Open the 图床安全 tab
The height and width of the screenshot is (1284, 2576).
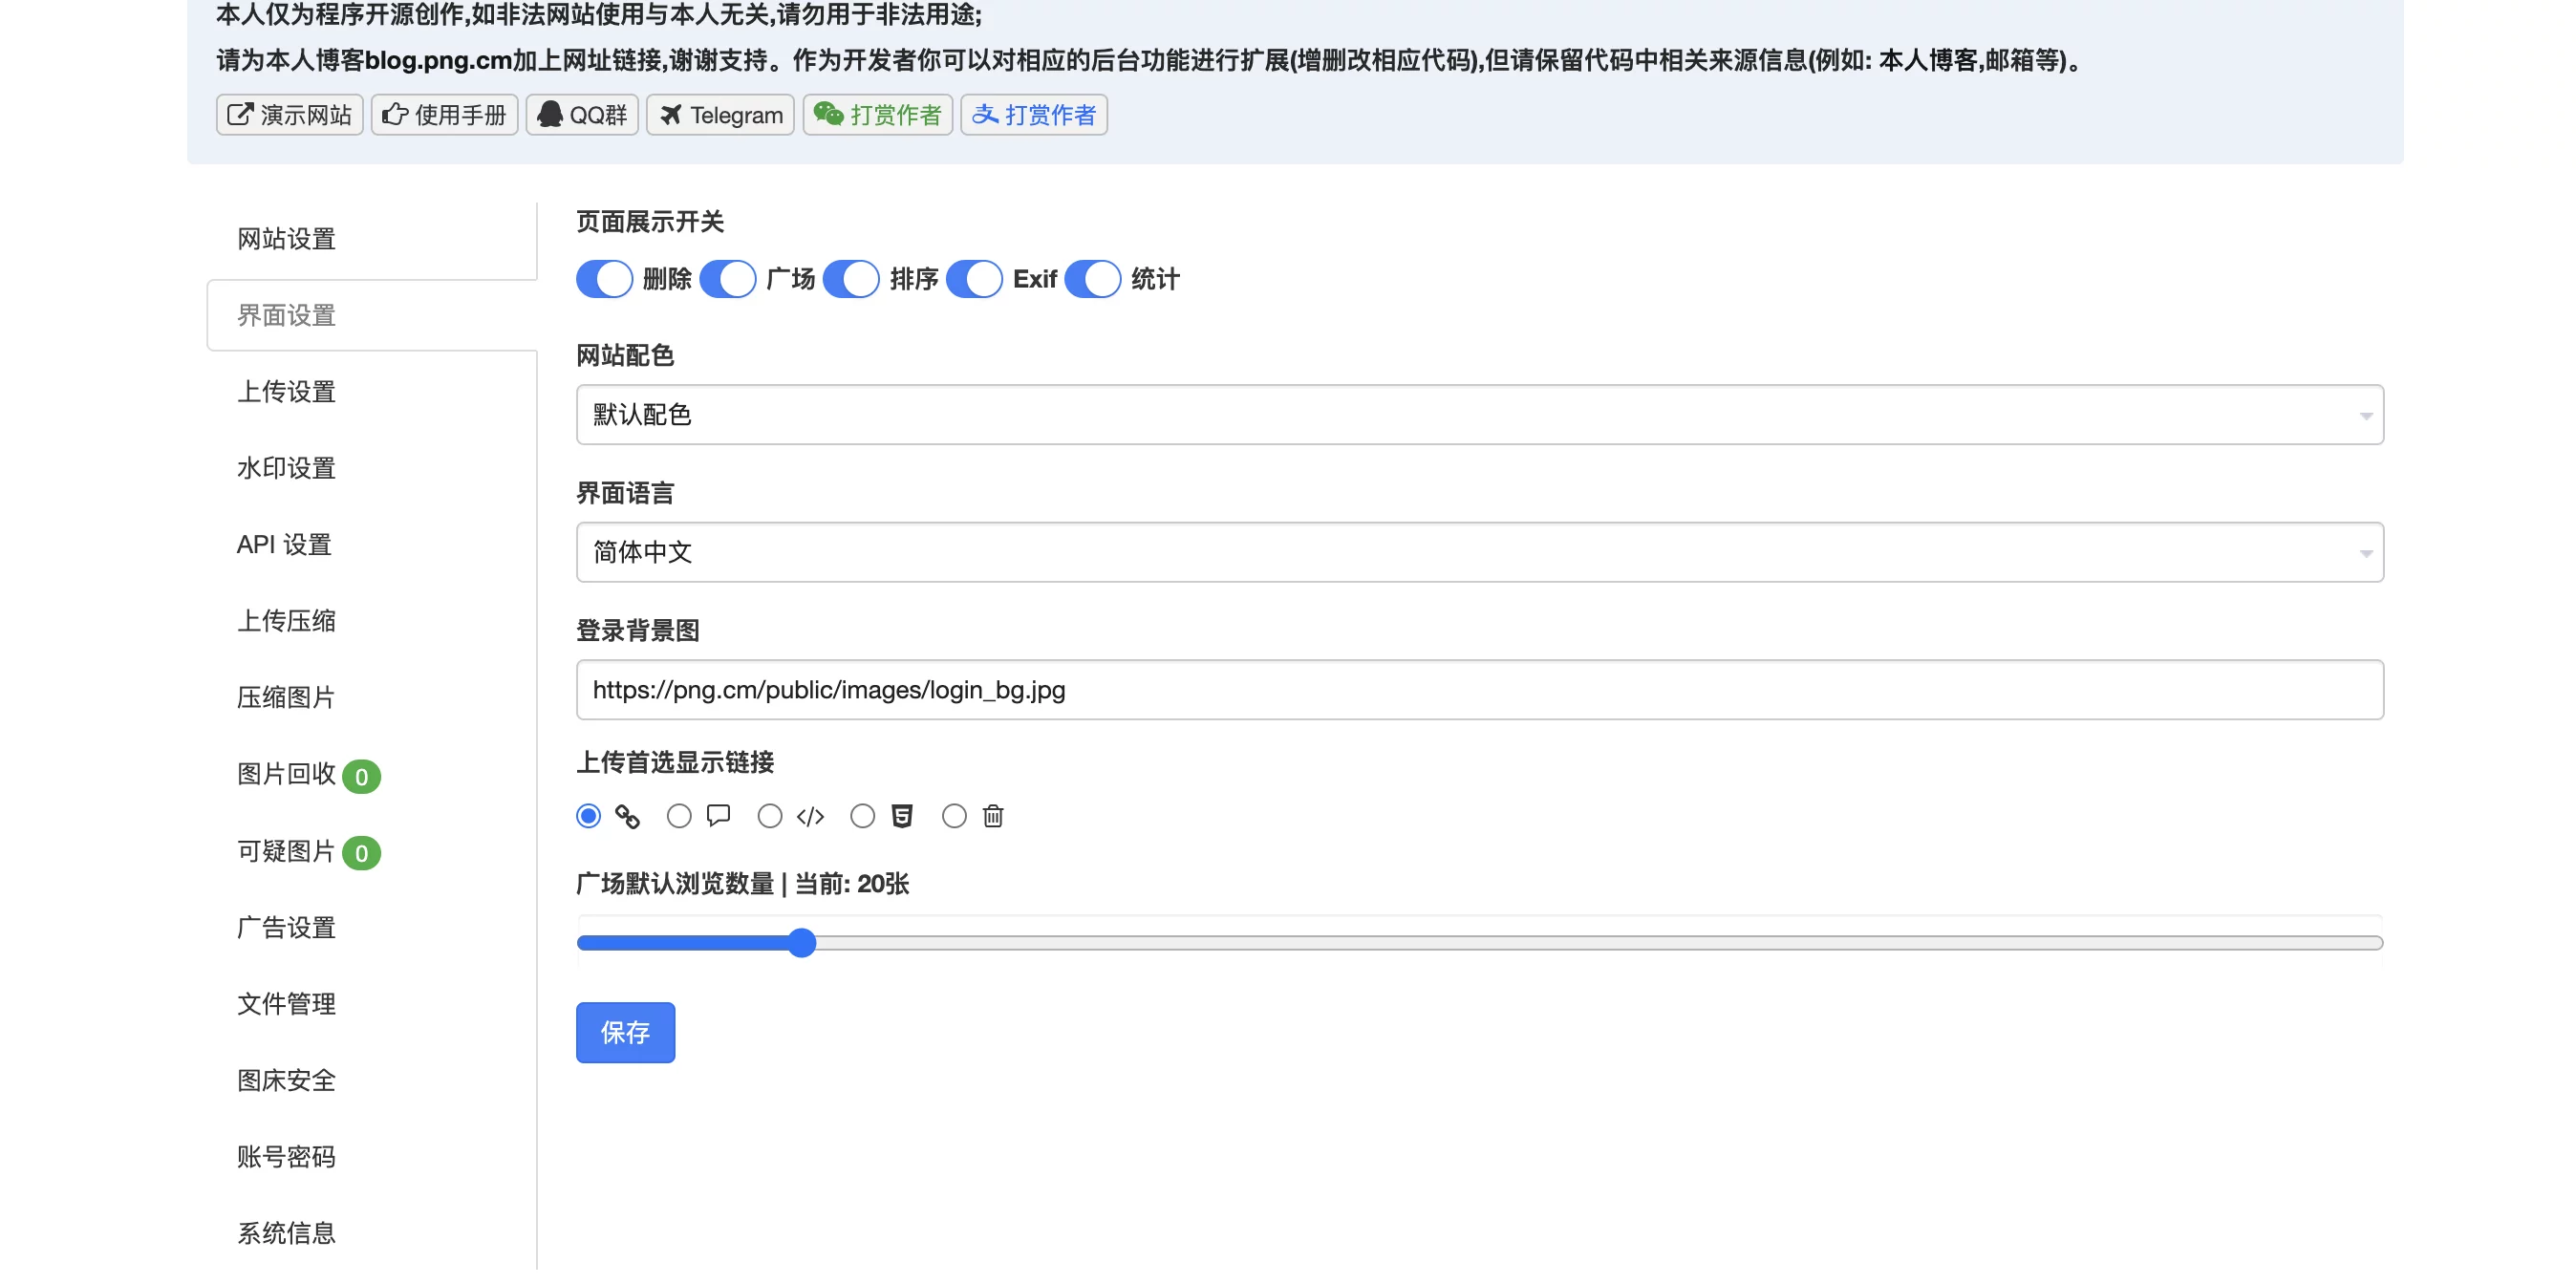[372, 1081]
